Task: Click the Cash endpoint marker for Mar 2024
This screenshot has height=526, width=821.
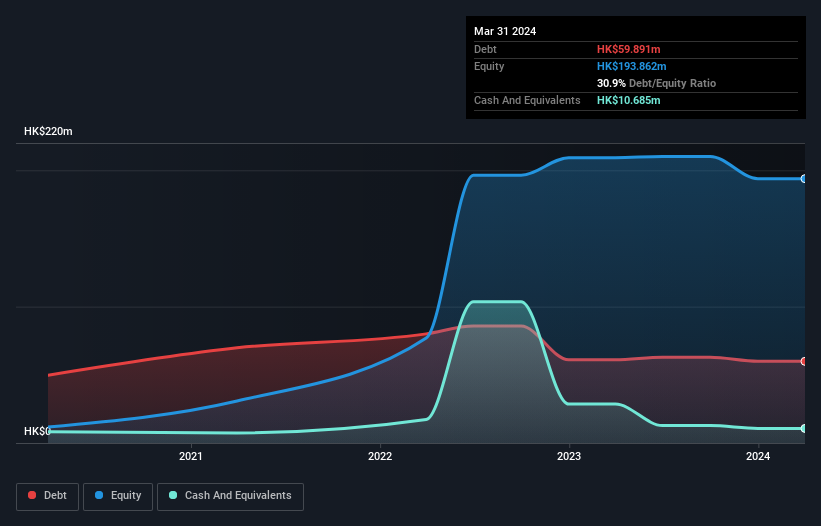Action: point(804,428)
